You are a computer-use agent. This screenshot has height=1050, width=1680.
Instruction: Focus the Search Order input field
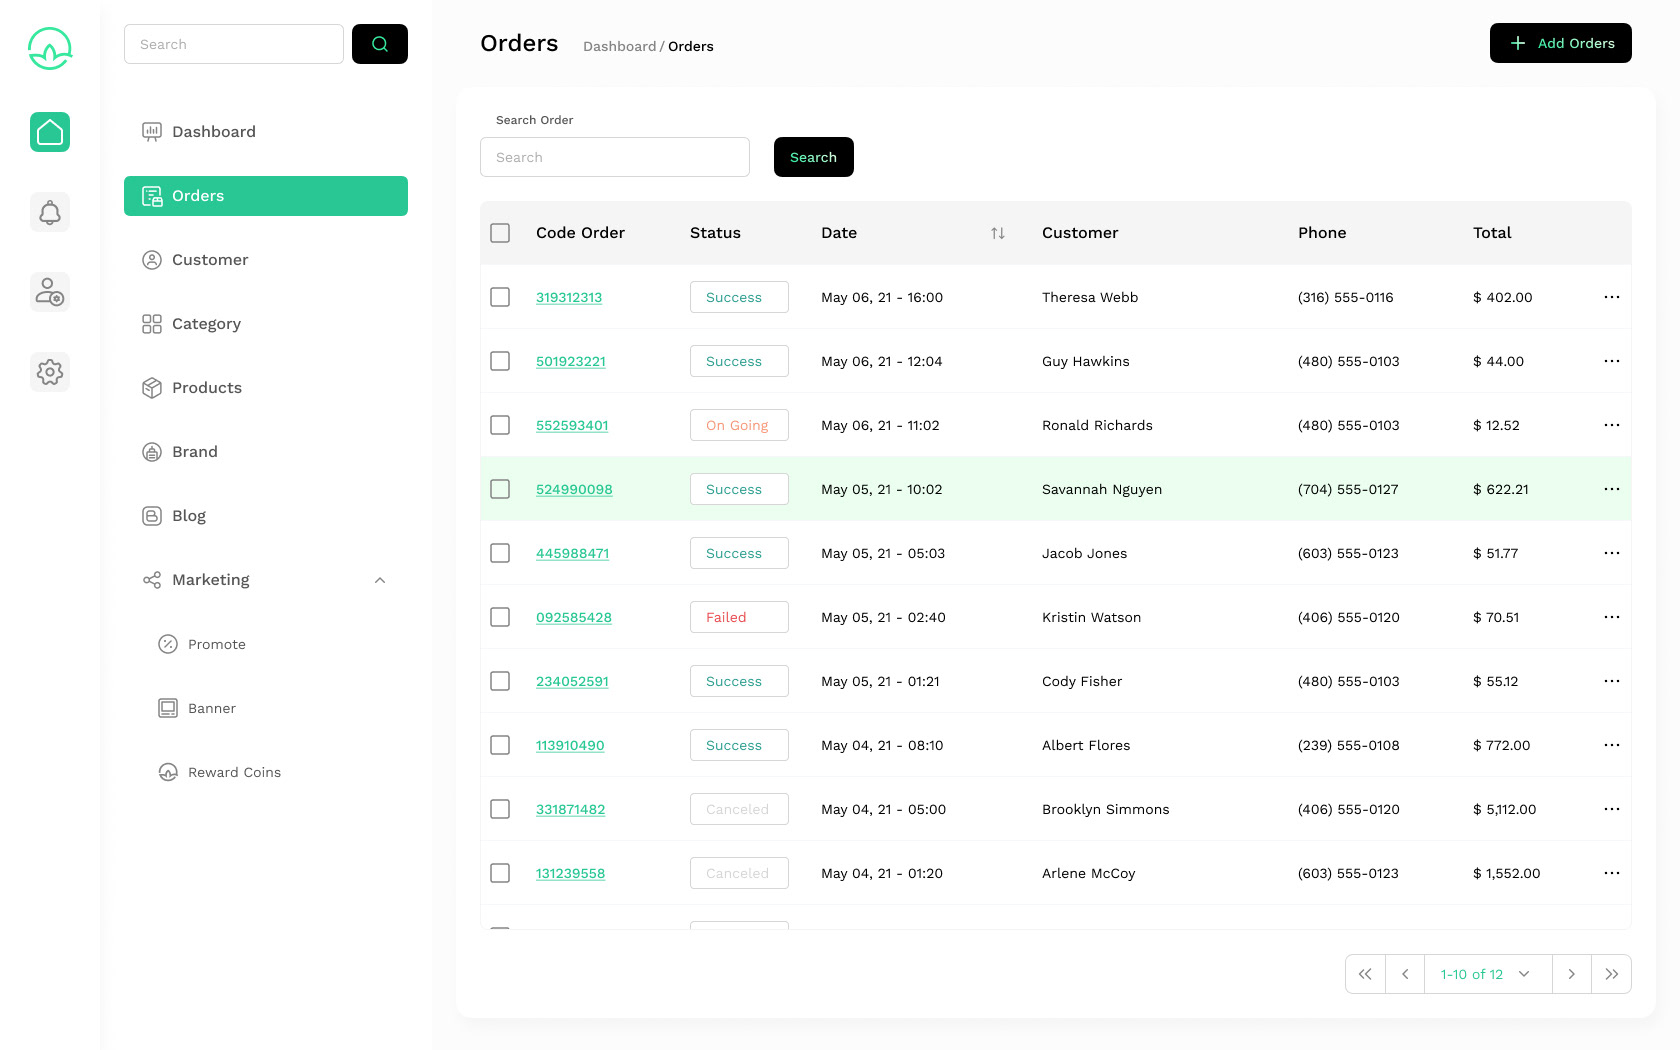pyautogui.click(x=615, y=157)
